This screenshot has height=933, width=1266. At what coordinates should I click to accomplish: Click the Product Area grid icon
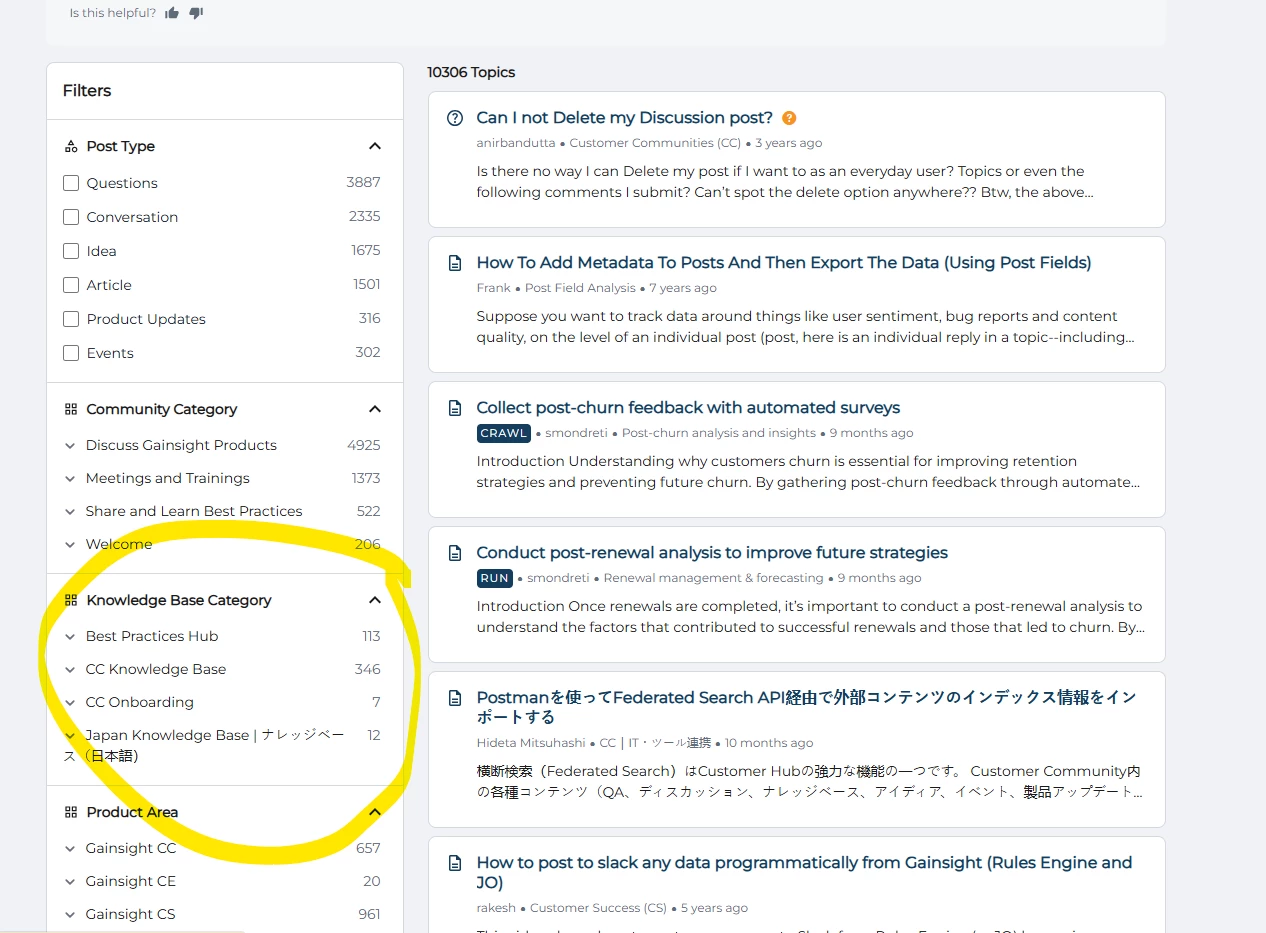pos(71,812)
